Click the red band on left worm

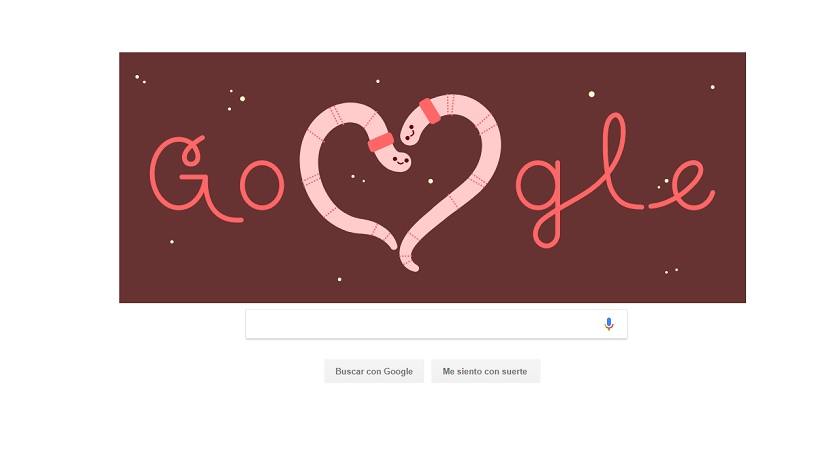click(x=381, y=142)
